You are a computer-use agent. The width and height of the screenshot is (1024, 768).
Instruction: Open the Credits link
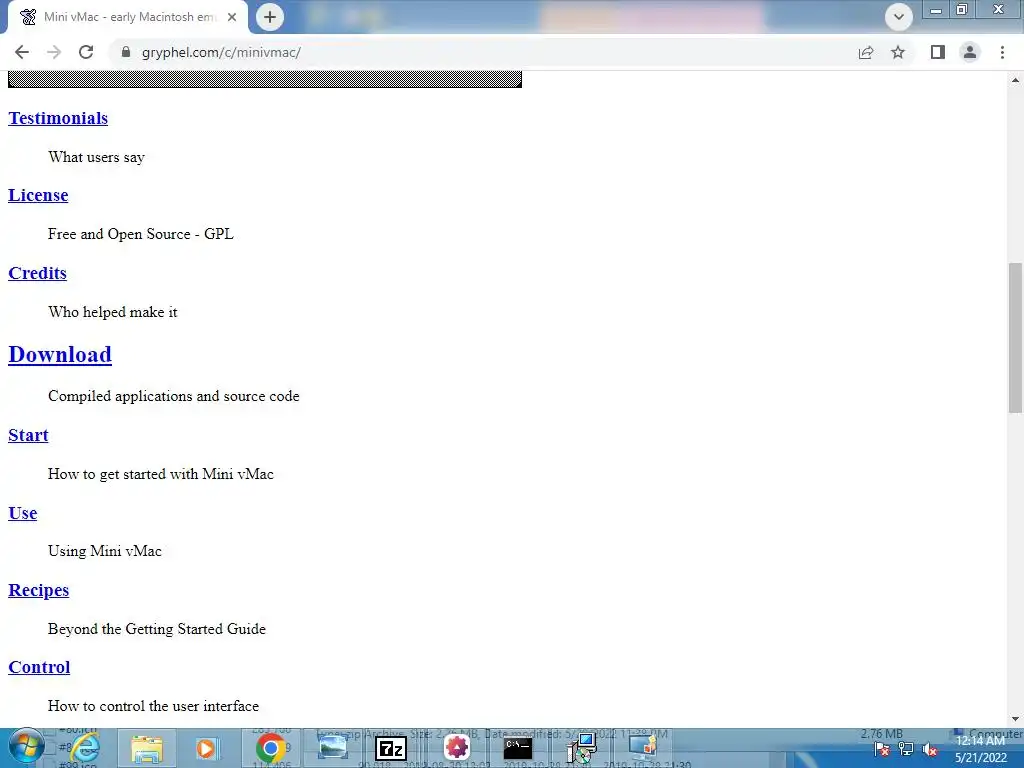(37, 273)
